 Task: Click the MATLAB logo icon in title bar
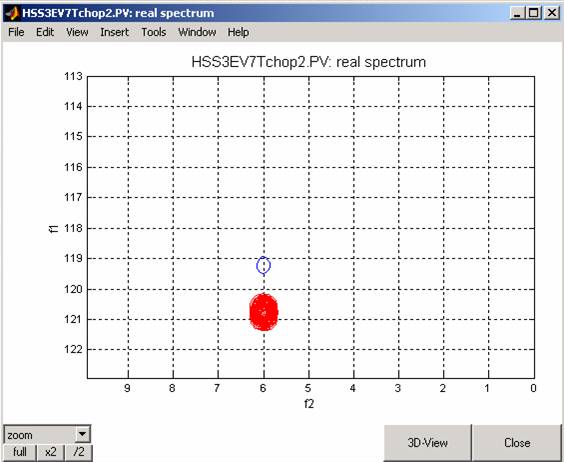point(12,13)
